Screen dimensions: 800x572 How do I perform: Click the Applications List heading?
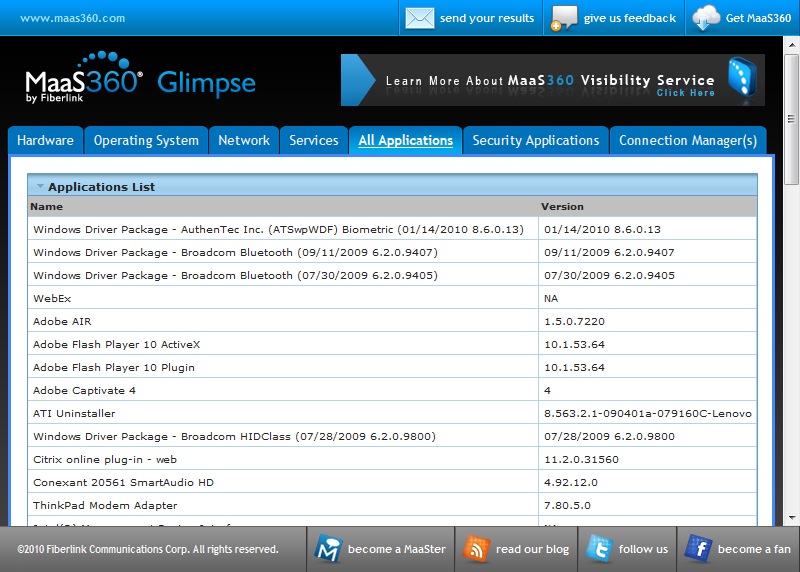(x=102, y=187)
